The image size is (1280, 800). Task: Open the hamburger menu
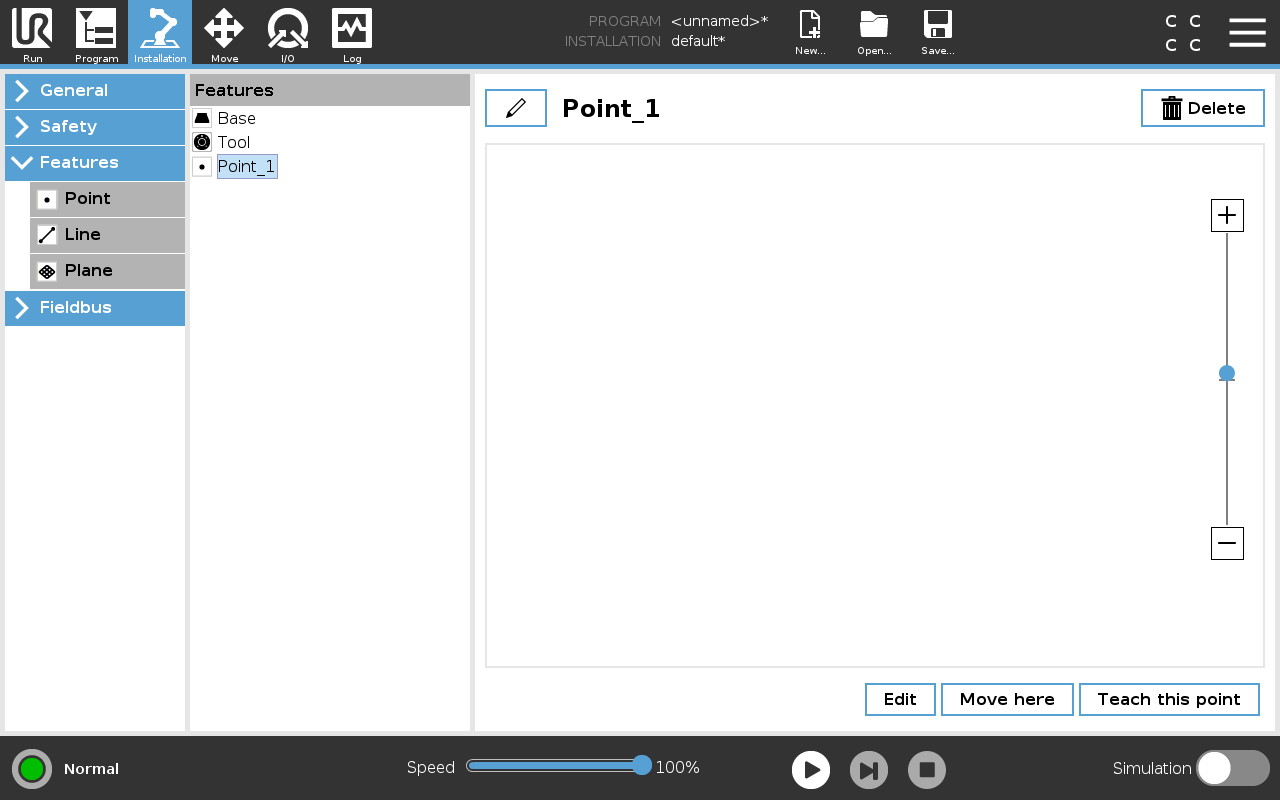point(1247,32)
